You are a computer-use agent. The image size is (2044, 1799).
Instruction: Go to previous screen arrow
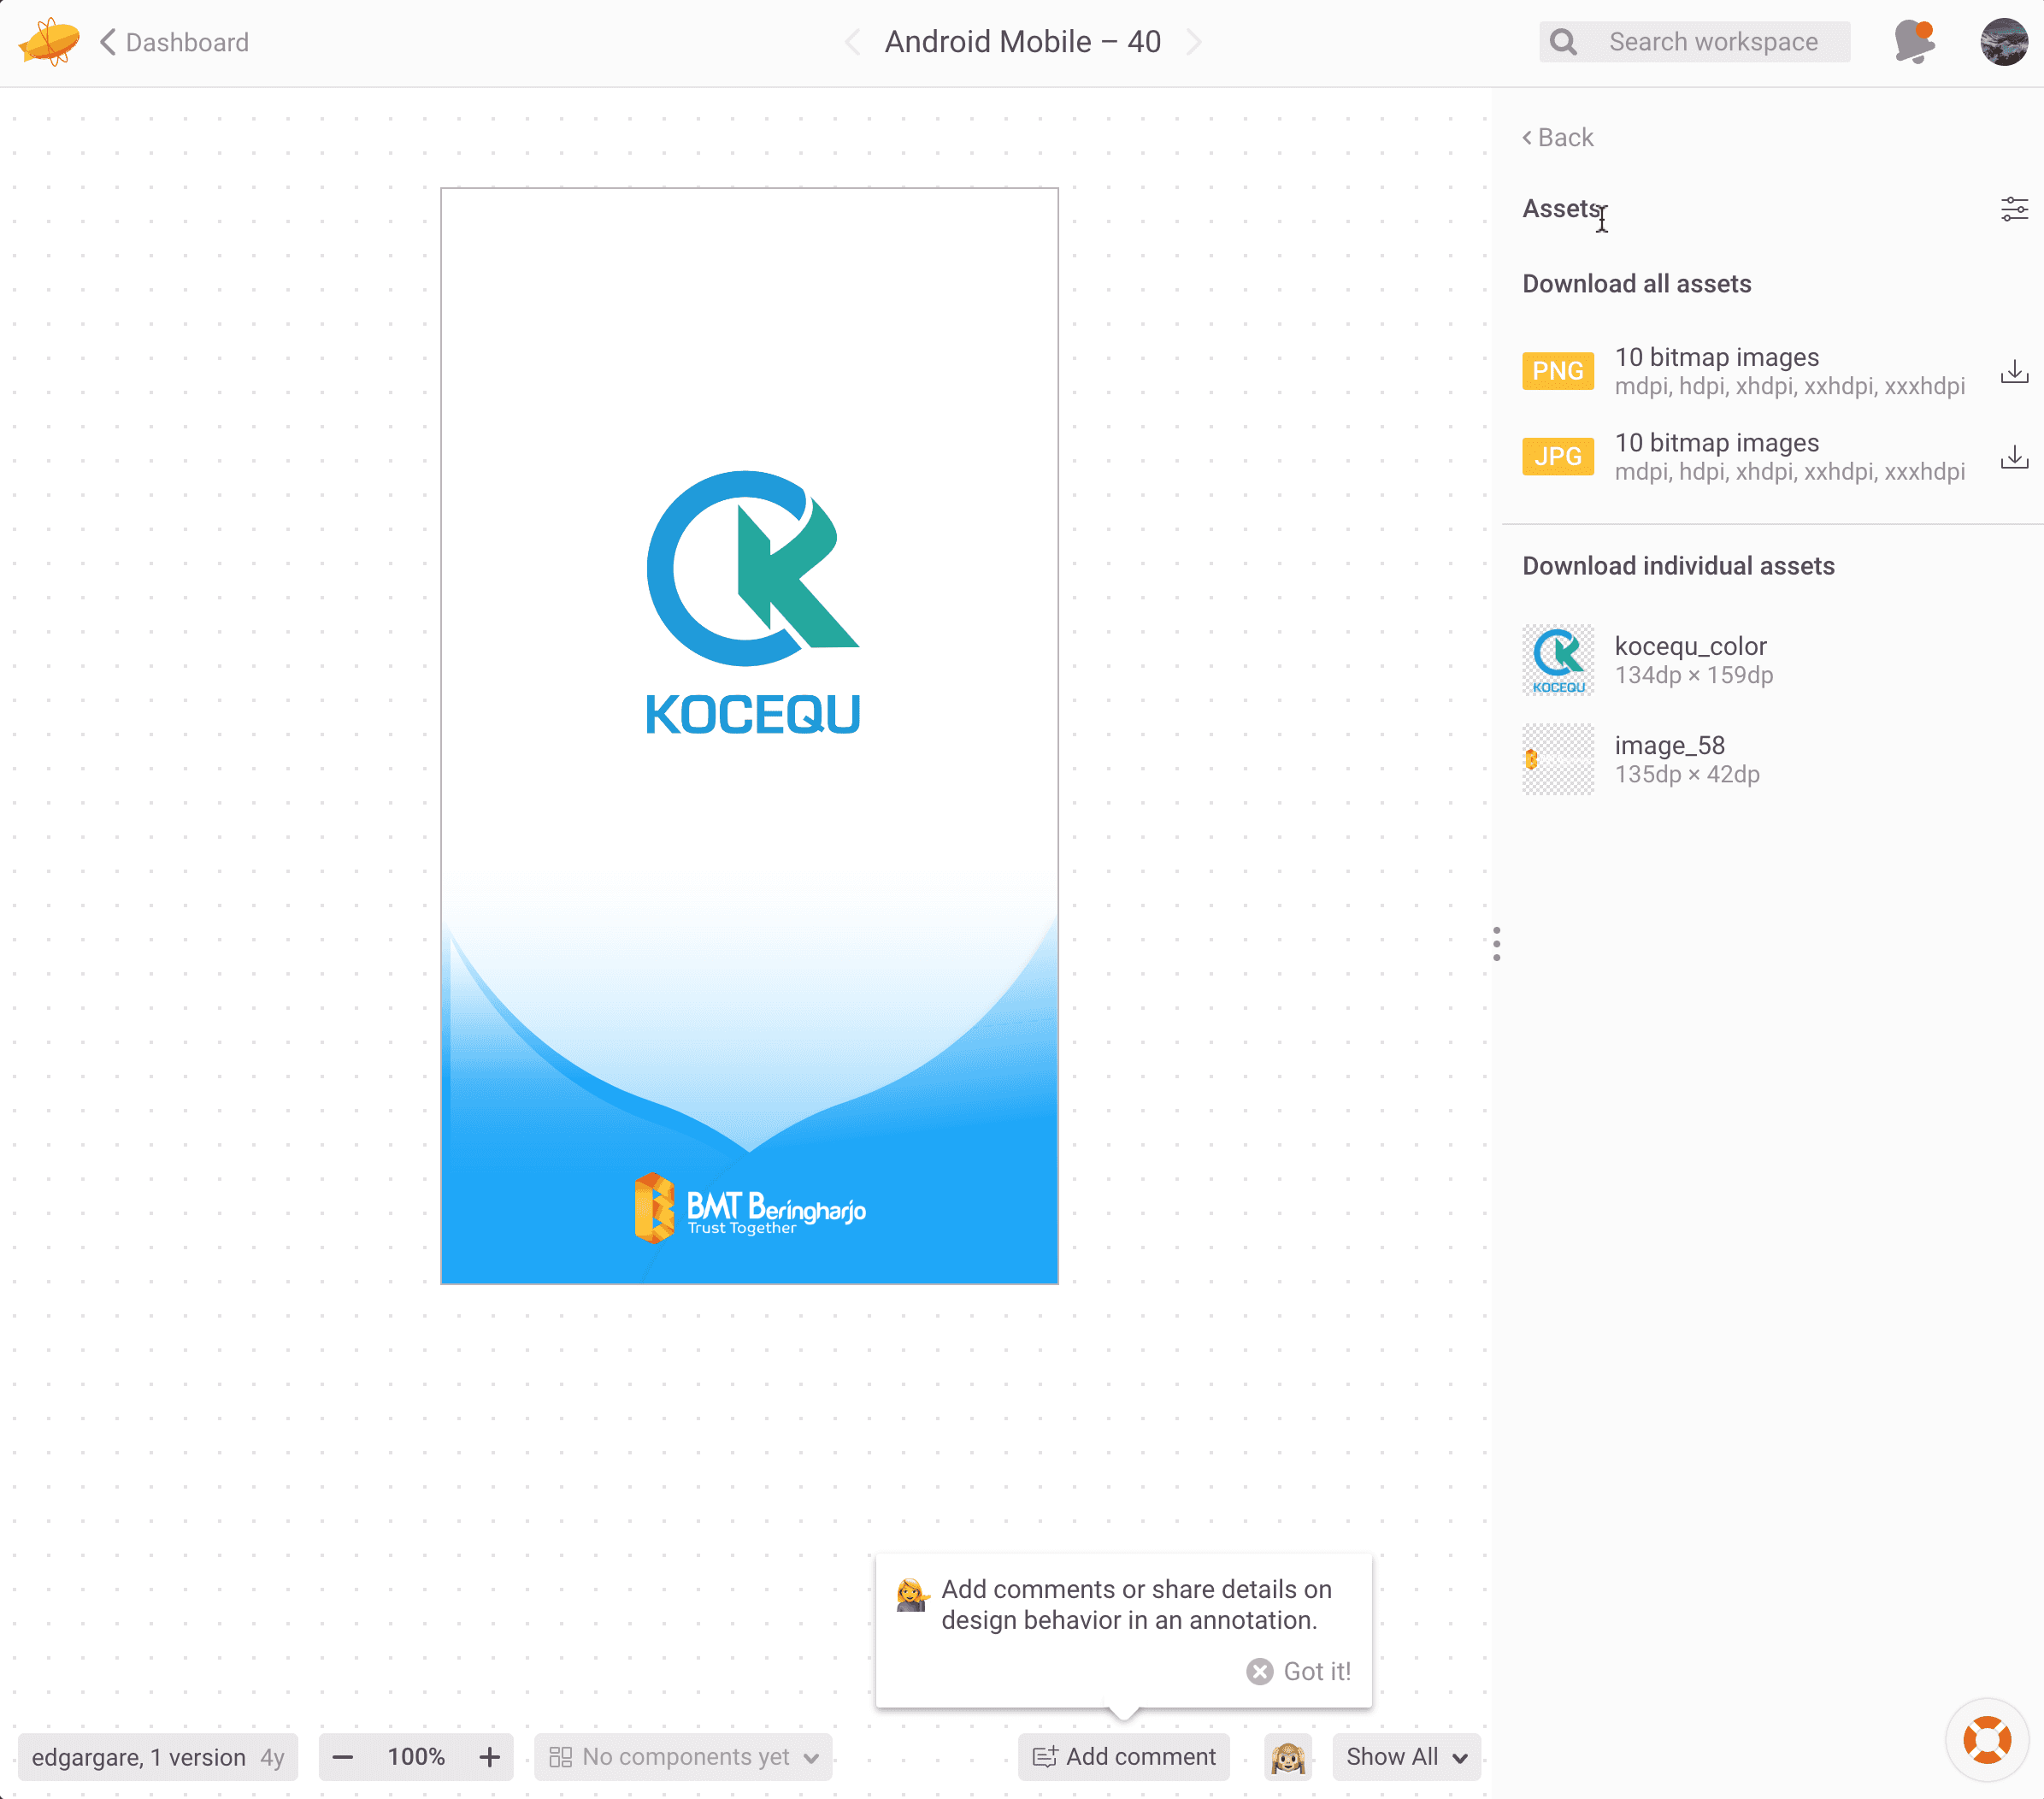(x=852, y=42)
